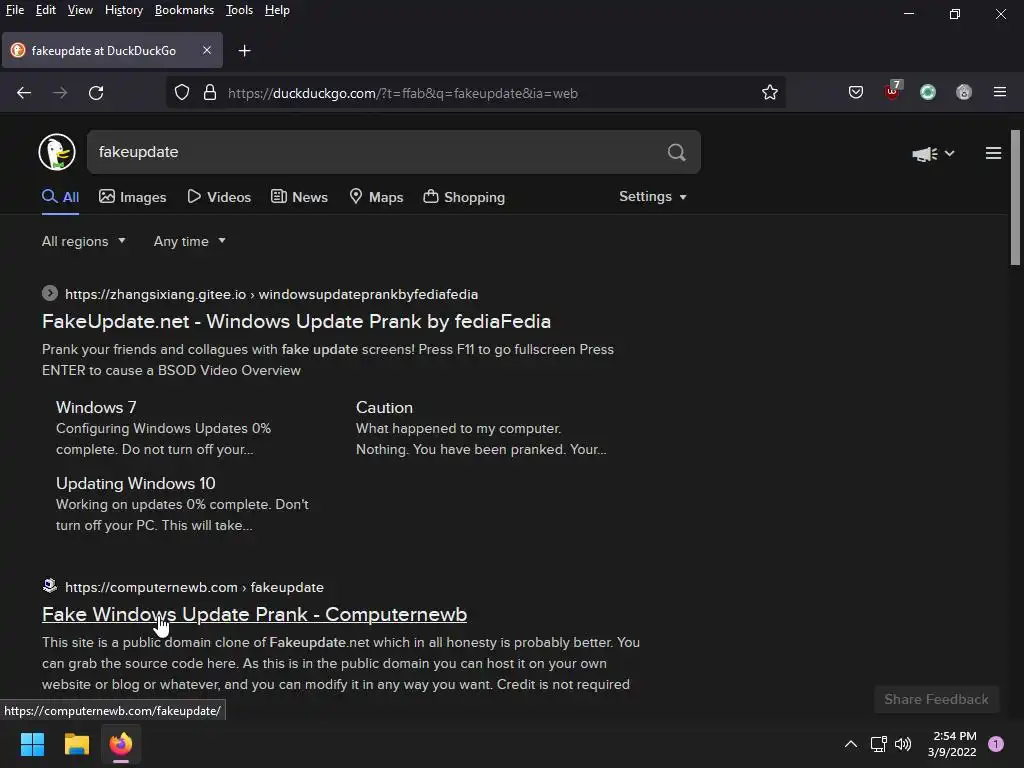Click the DuckDuckGo duck logo
The image size is (1024, 768).
click(57, 152)
